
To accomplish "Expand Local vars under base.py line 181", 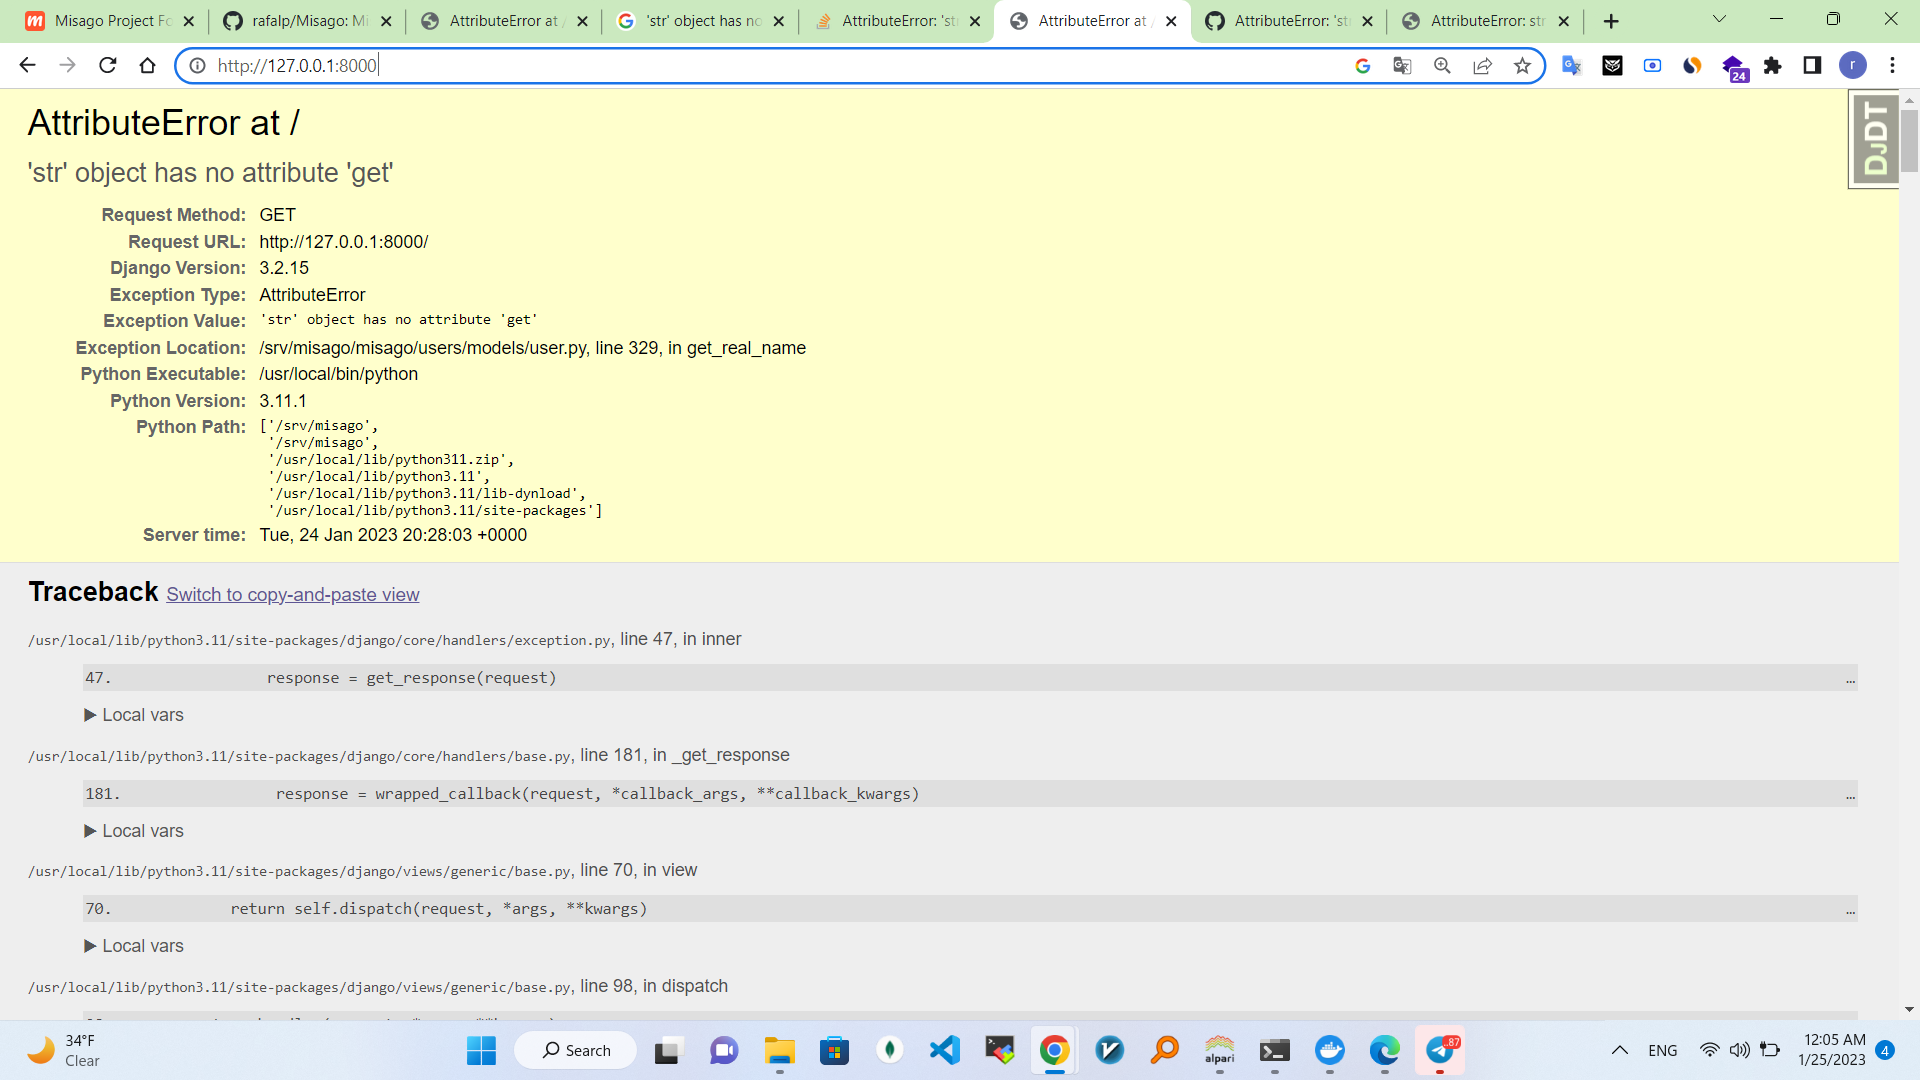I will (x=134, y=831).
